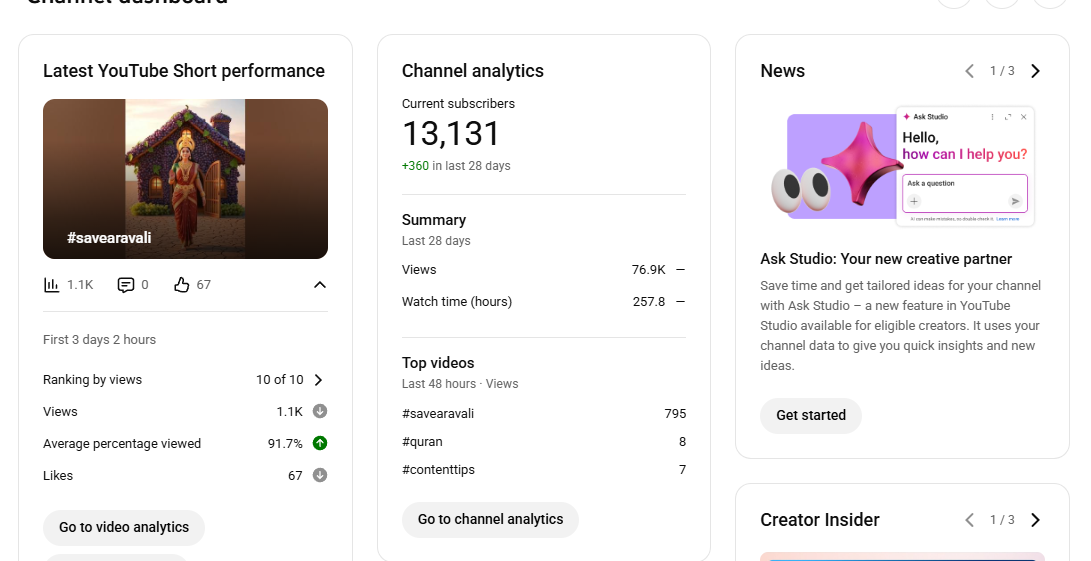Collapse the Short performance details chevron
Viewport: 1091px width, 561px height.
320,285
